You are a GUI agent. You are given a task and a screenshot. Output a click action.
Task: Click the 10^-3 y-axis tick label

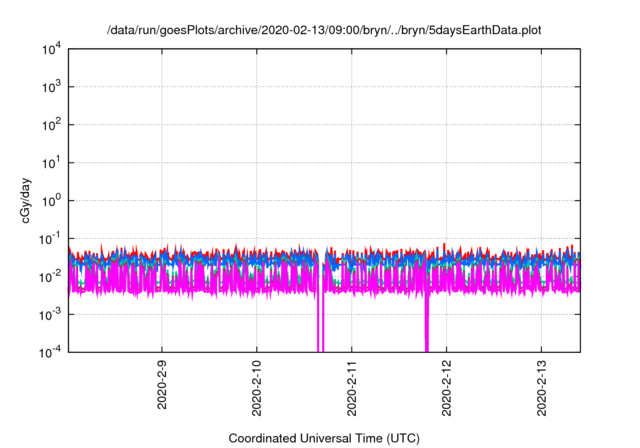click(50, 315)
